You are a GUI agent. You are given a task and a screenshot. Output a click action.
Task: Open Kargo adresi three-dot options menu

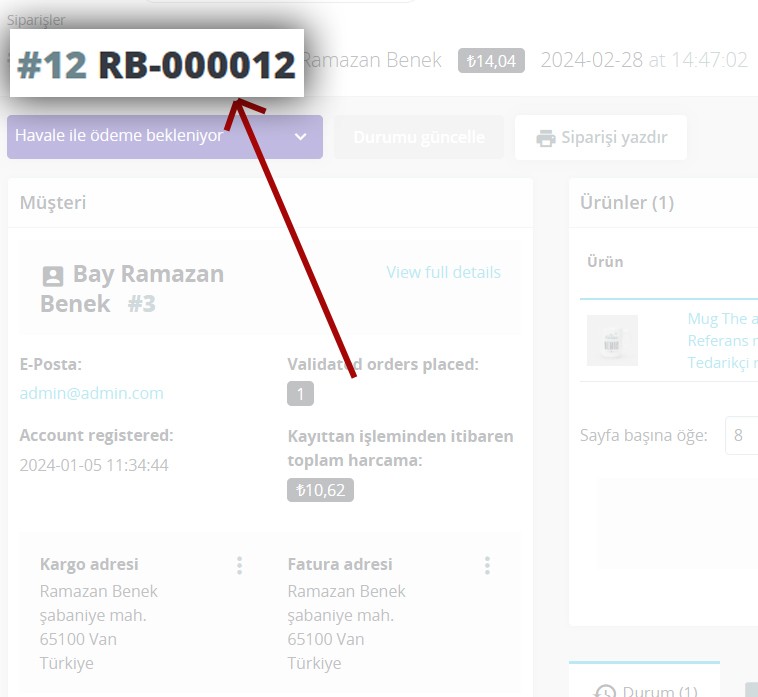point(239,565)
